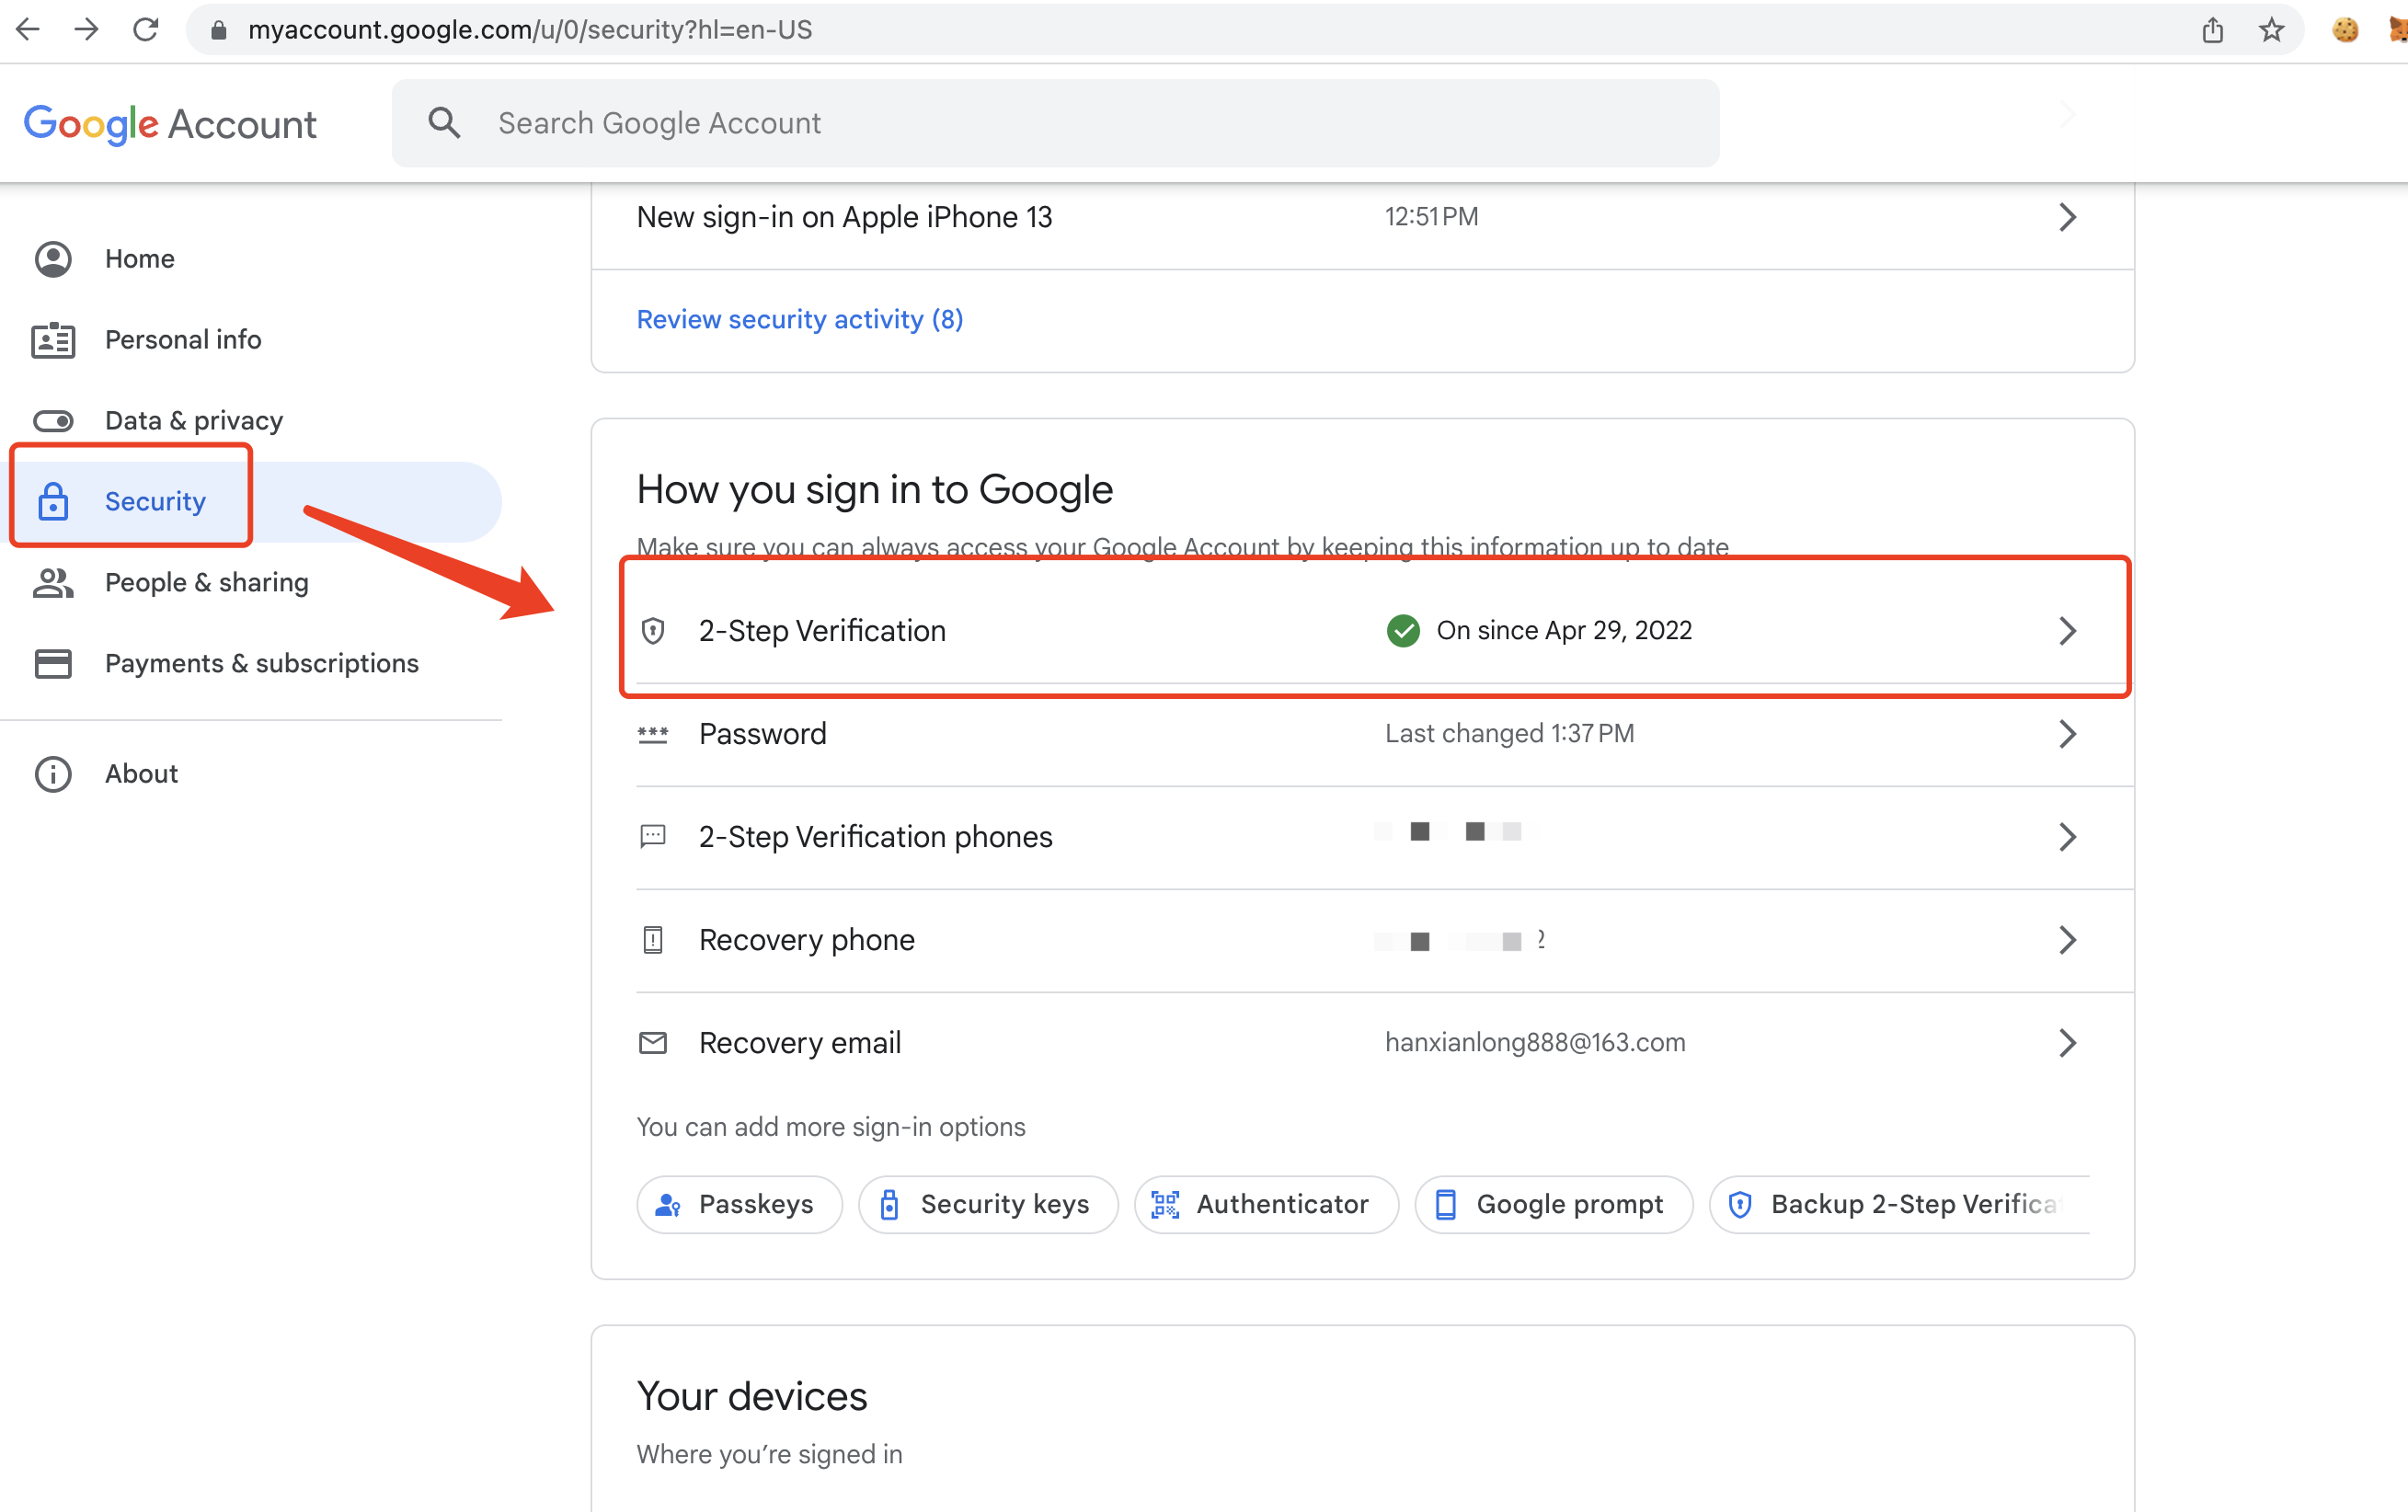Screen dimensions: 2408x1512
Task: Click the Recovery email label
Action: pos(800,1043)
